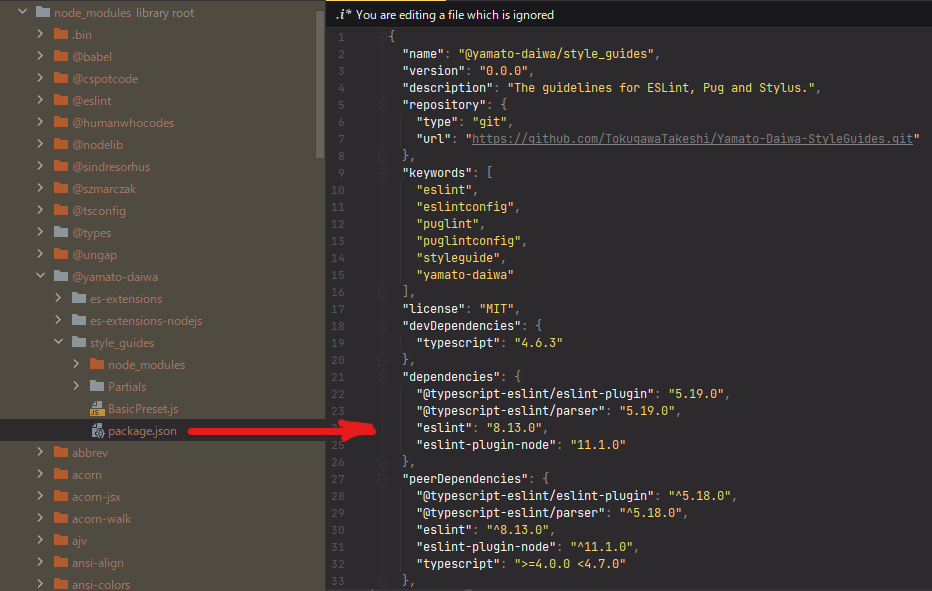Click the acorn-walk folder icon

[x=61, y=518]
